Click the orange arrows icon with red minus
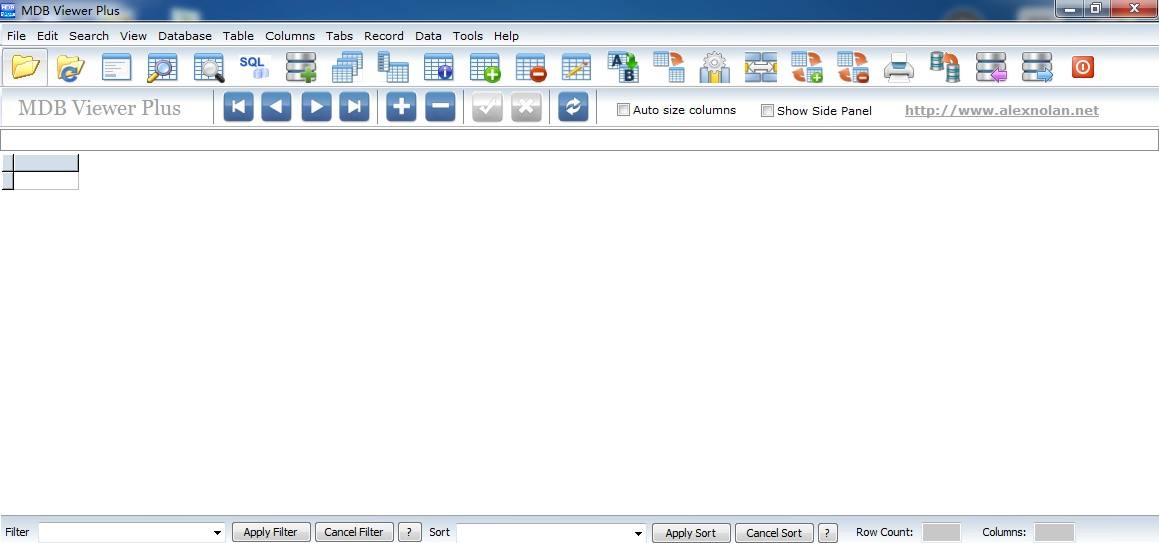 point(853,67)
